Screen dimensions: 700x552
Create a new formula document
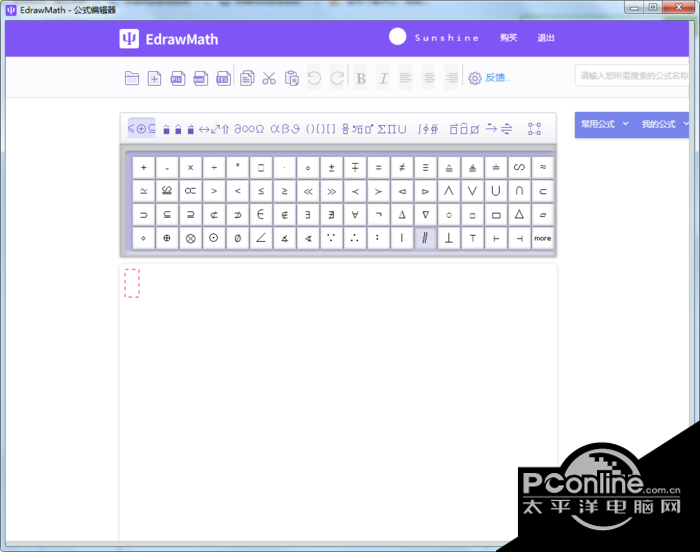pyautogui.click(x=154, y=78)
